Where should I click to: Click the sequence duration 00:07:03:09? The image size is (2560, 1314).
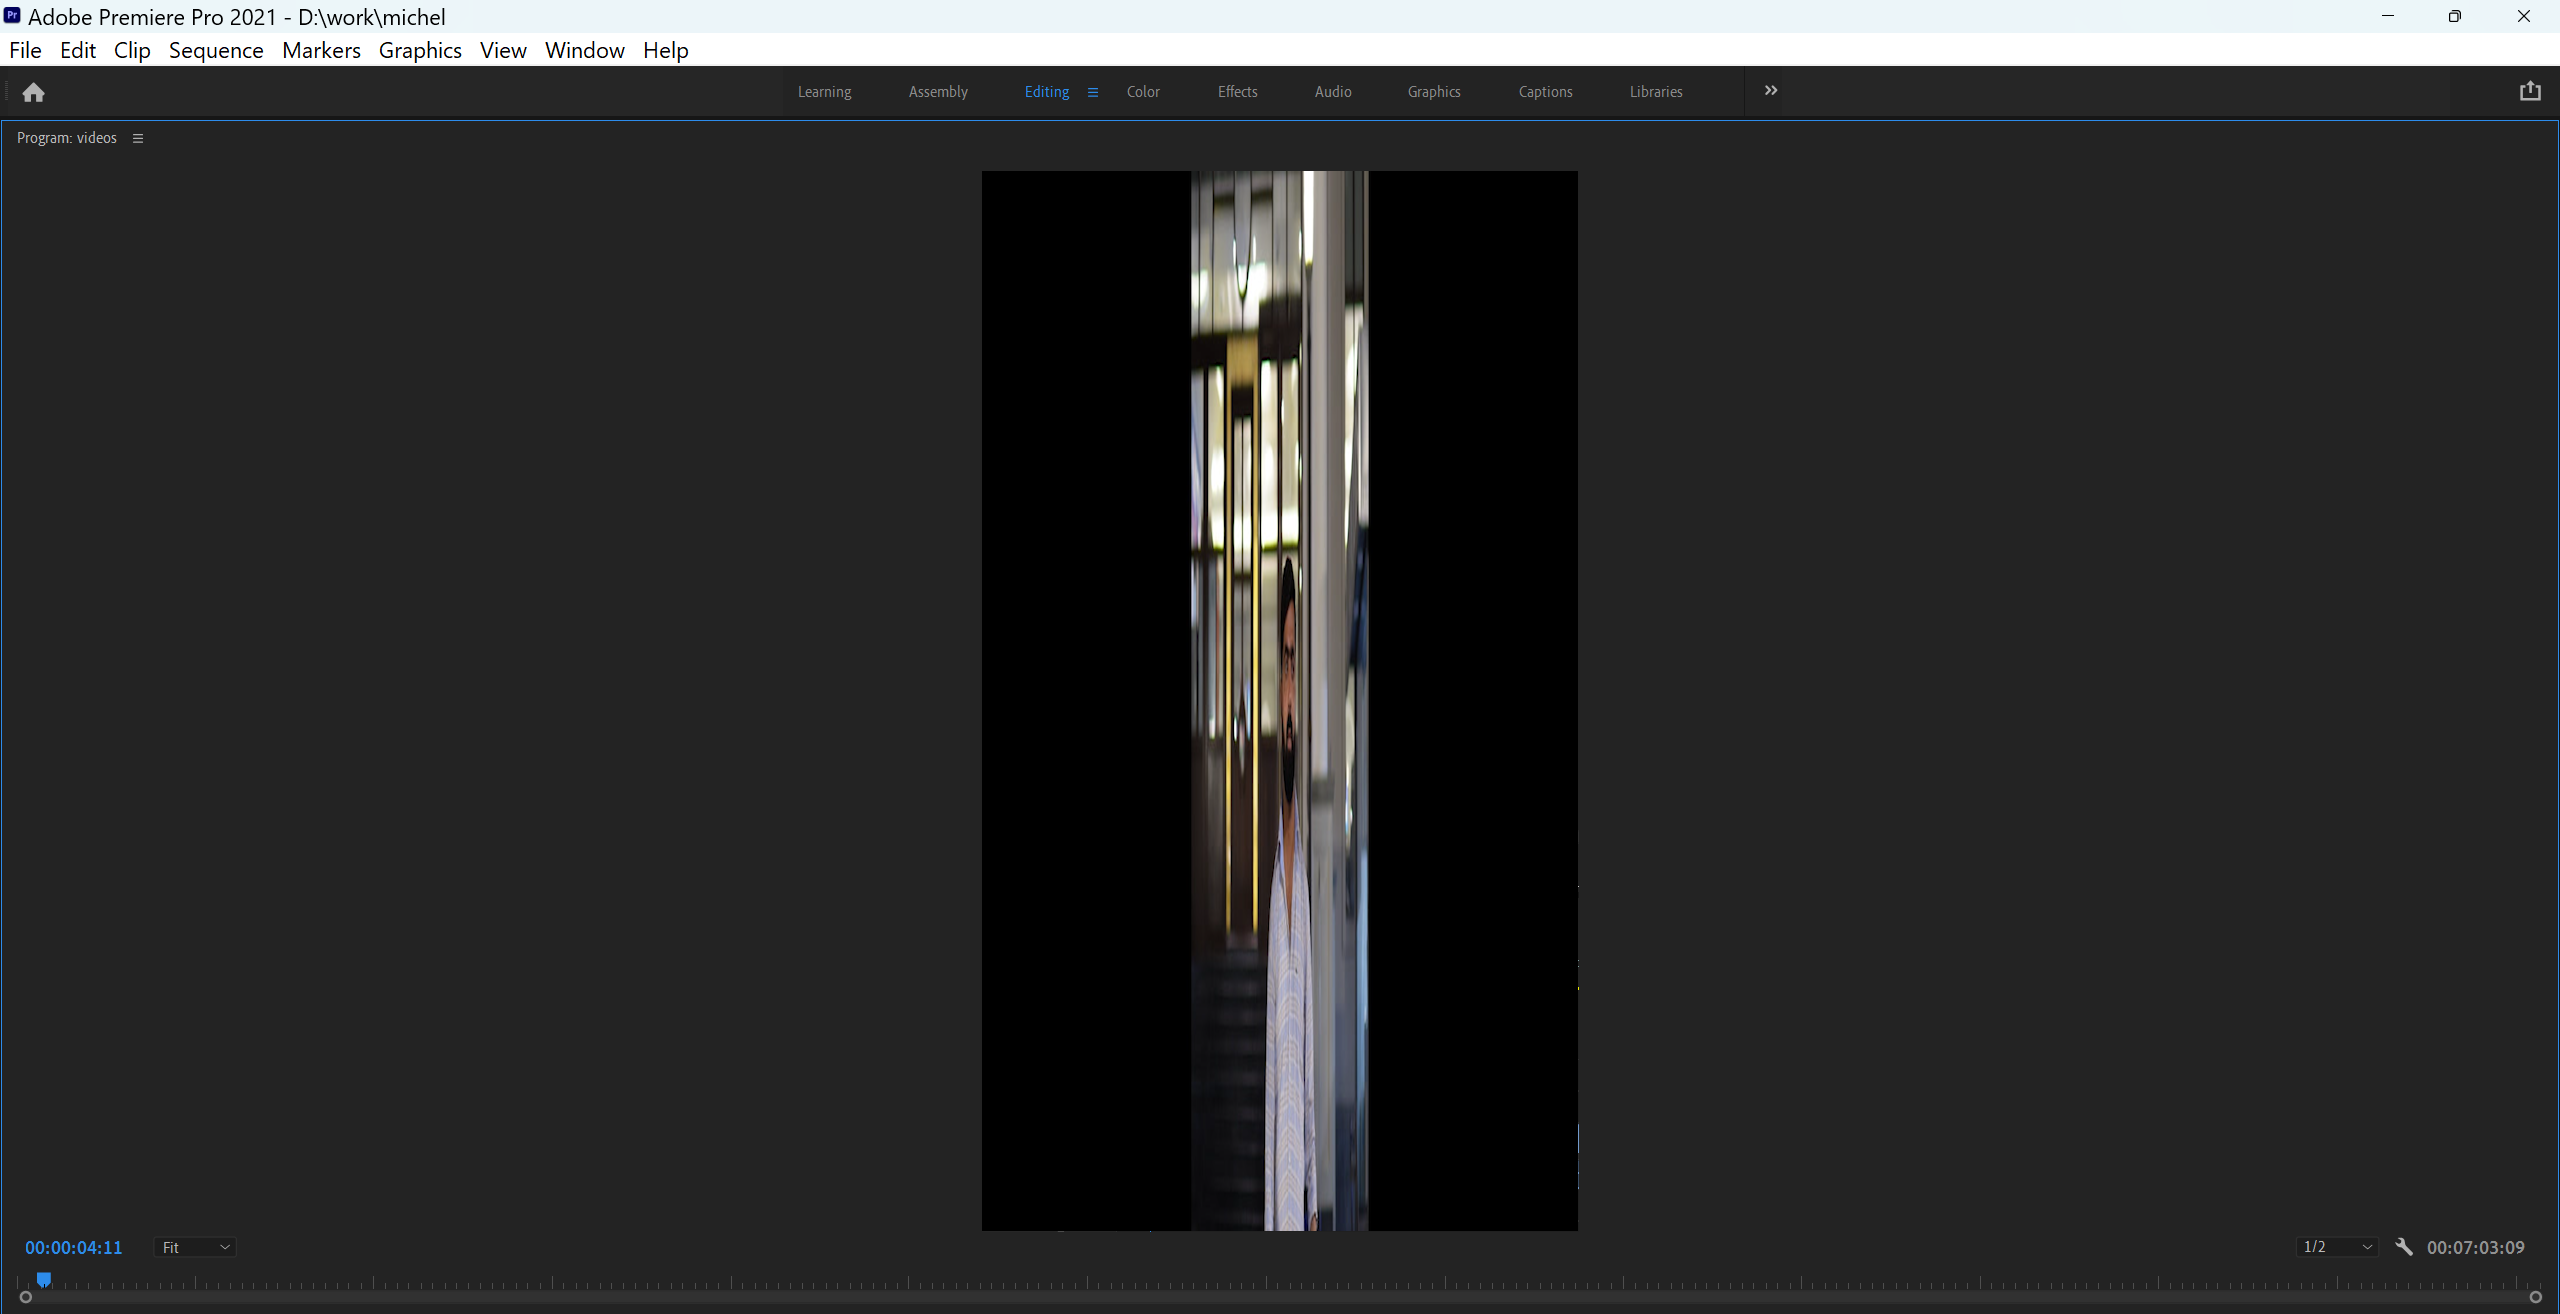point(2477,1247)
